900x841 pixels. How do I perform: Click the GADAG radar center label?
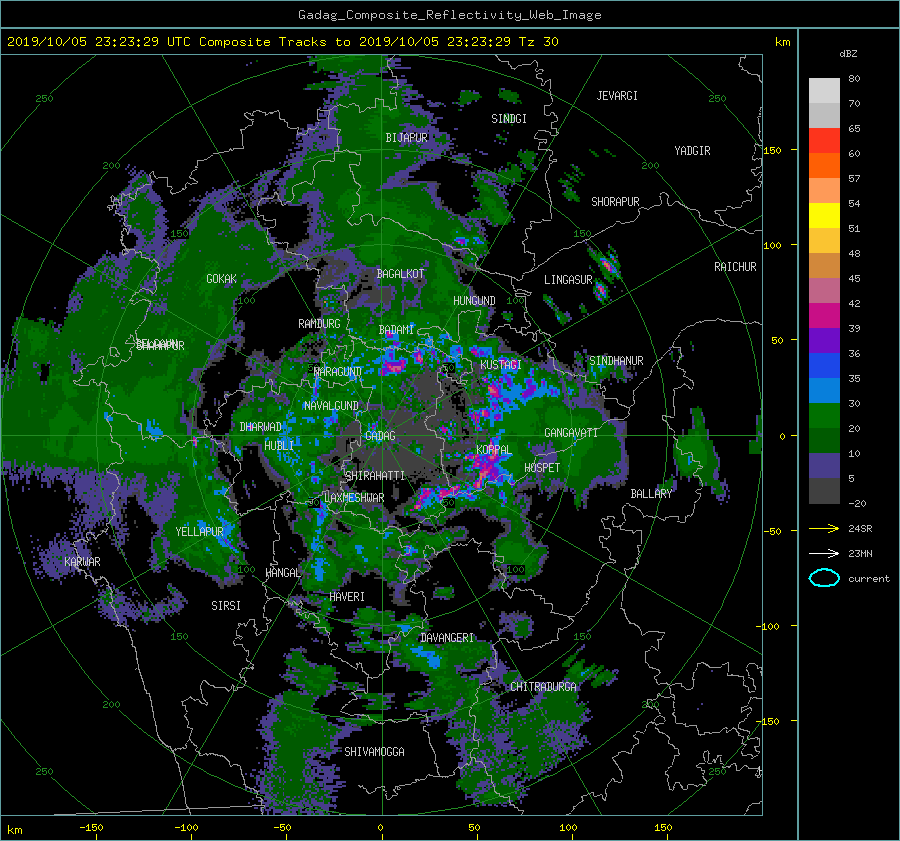380,436
